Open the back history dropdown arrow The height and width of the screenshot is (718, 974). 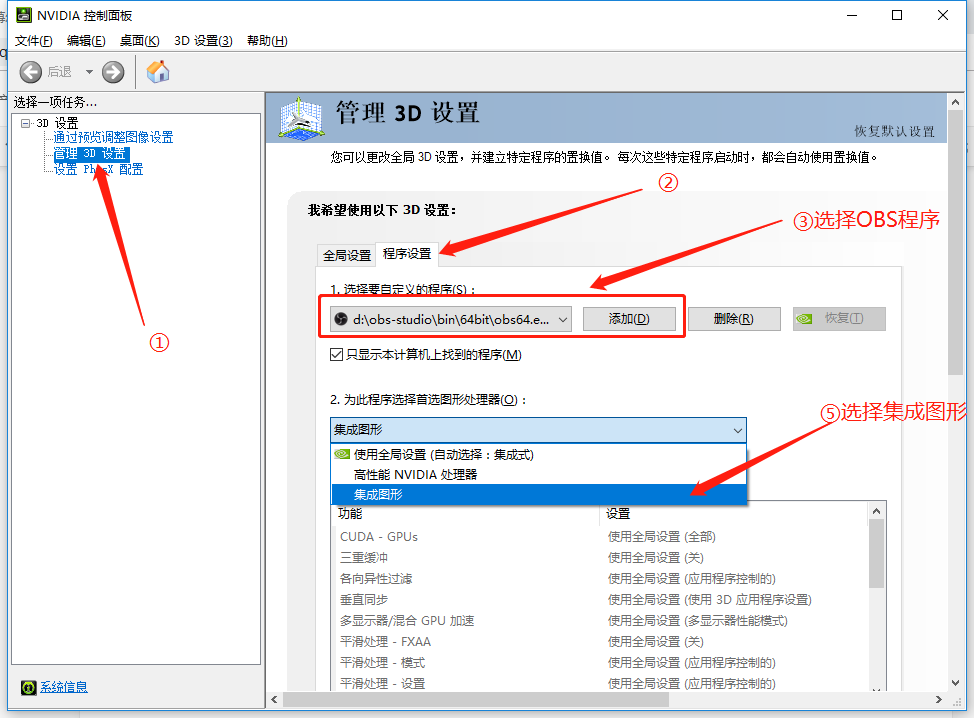tap(89, 72)
